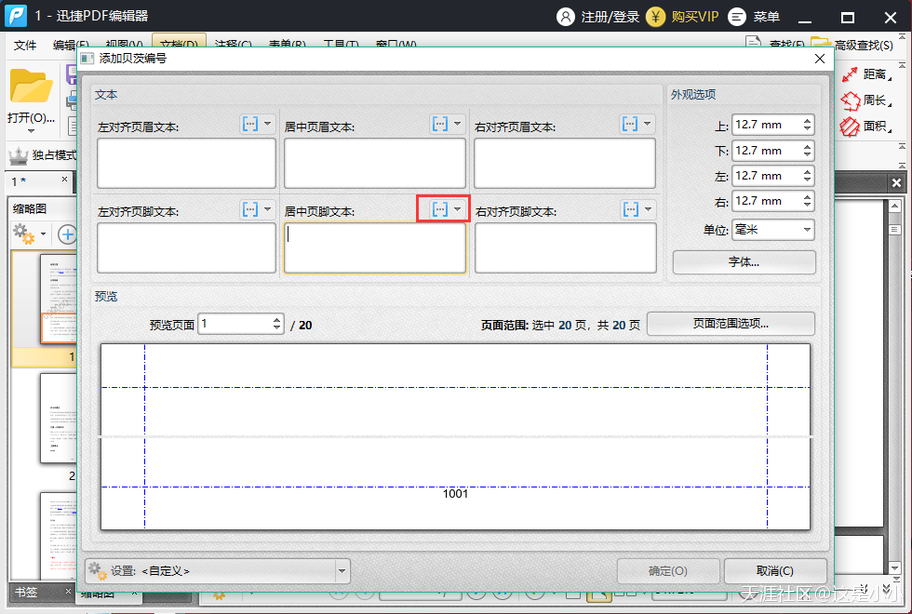Screen dimensions: 912x614
Task: Insert macro icon for left footer text
Action: pyautogui.click(x=250, y=209)
